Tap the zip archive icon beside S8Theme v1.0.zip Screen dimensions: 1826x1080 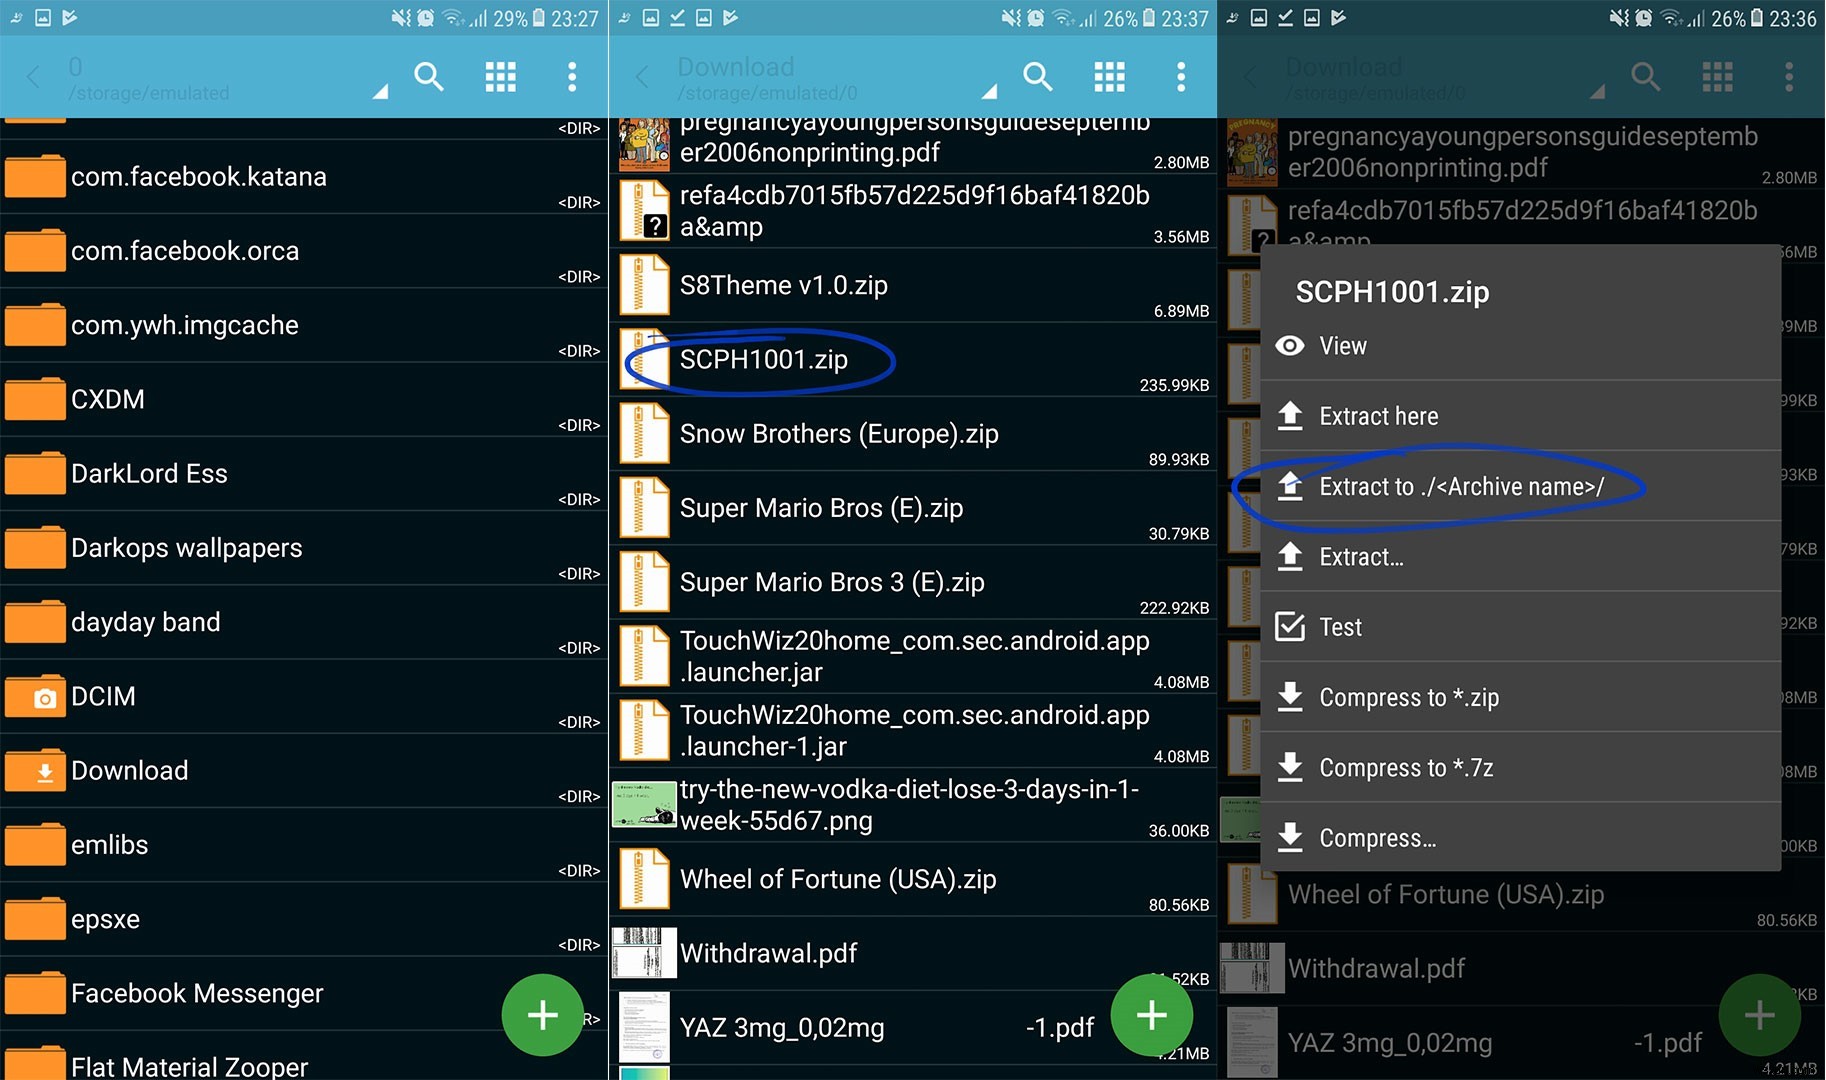coord(644,285)
